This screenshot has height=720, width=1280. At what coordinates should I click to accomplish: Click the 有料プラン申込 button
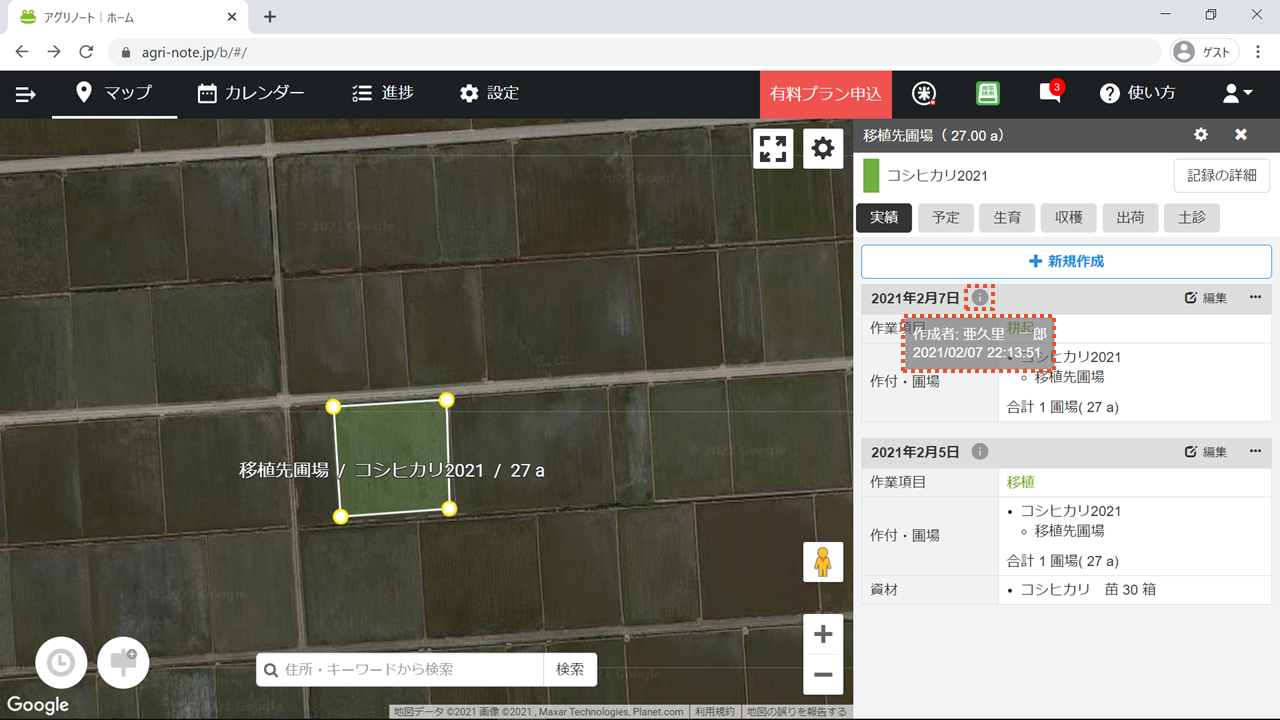click(x=825, y=93)
